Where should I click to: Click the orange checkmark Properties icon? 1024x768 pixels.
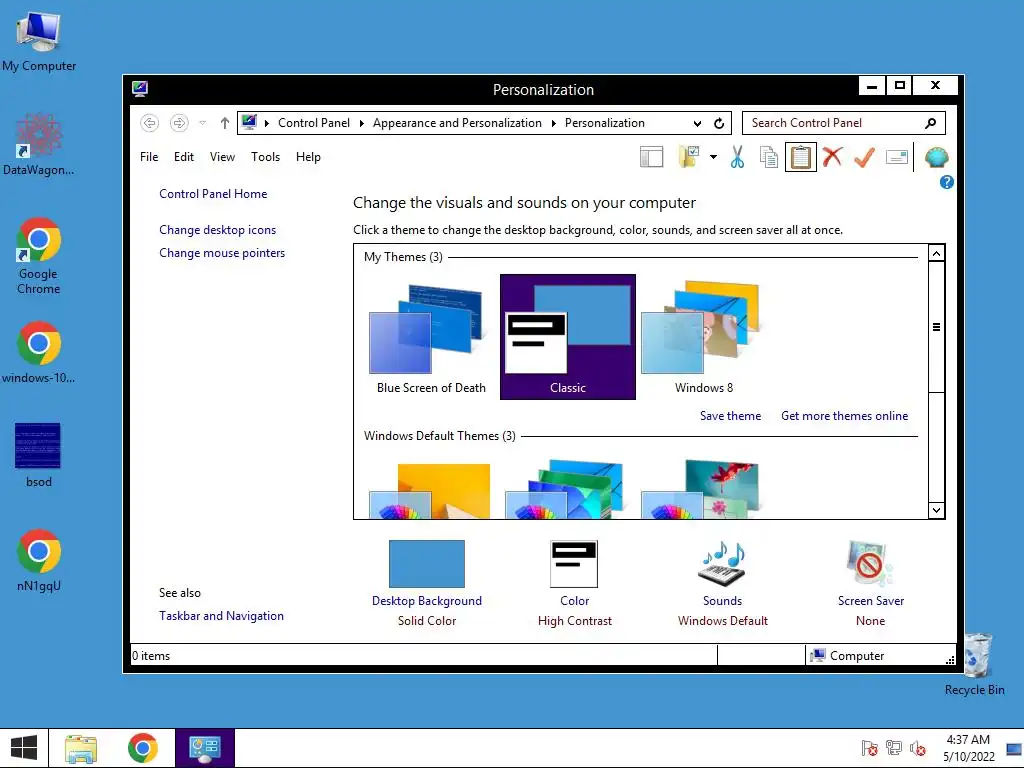tap(864, 157)
